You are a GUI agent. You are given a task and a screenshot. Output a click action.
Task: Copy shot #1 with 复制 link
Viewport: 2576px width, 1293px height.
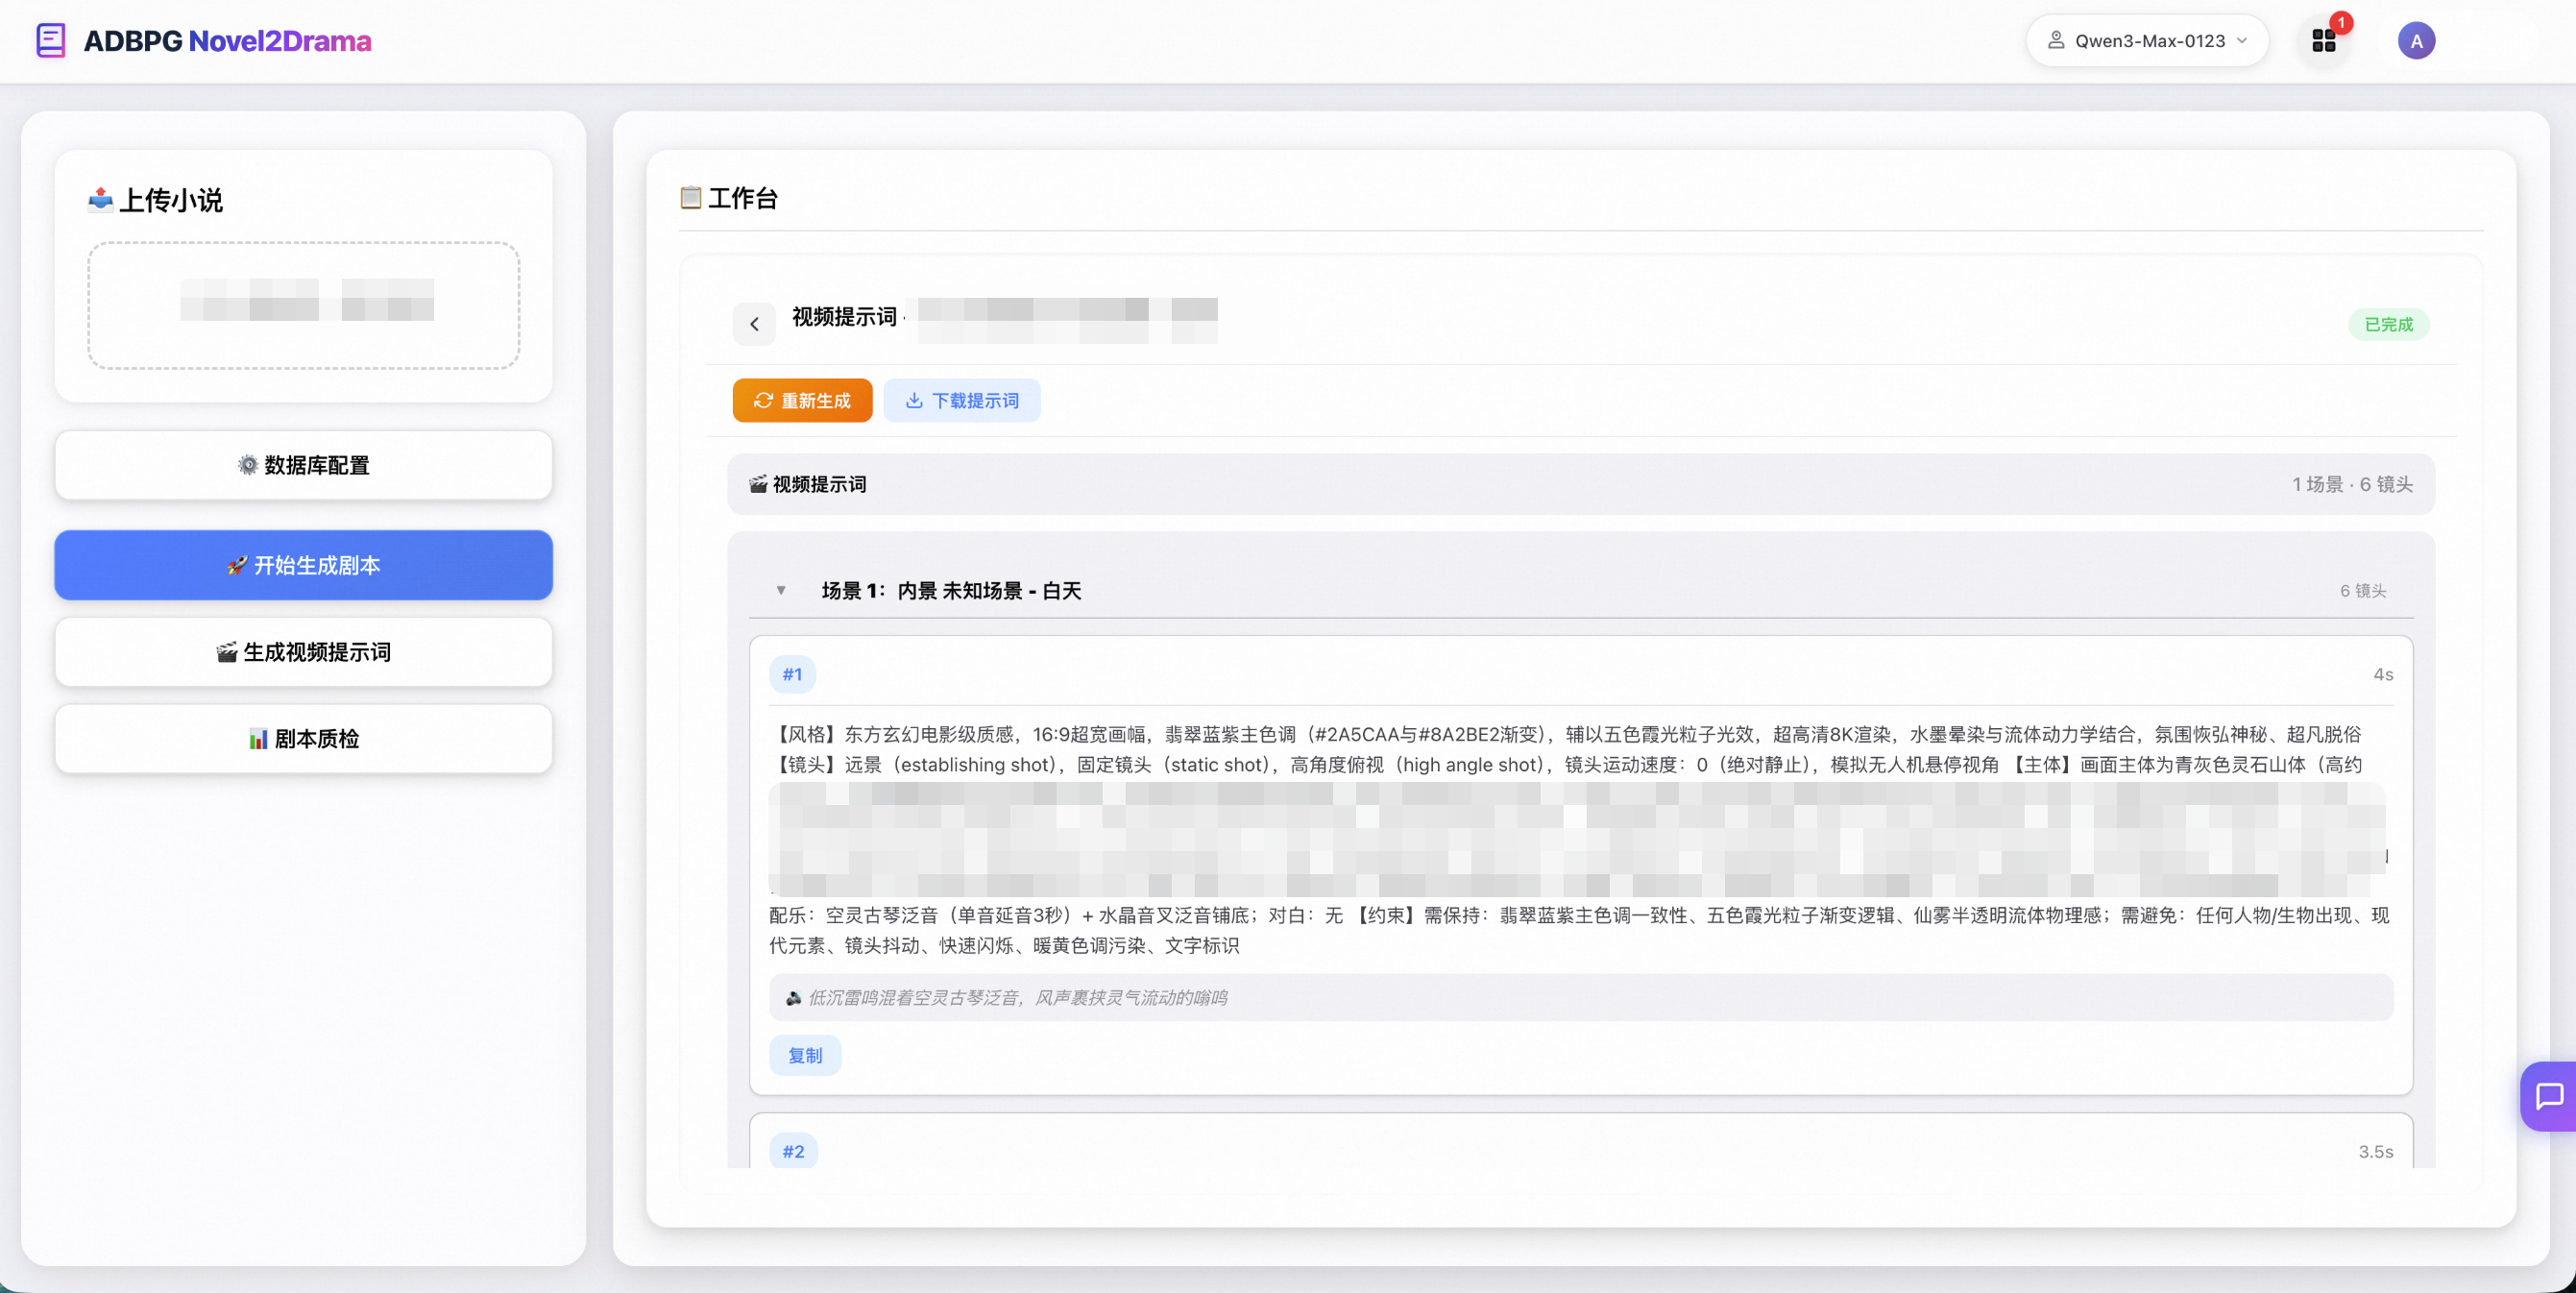804,1055
